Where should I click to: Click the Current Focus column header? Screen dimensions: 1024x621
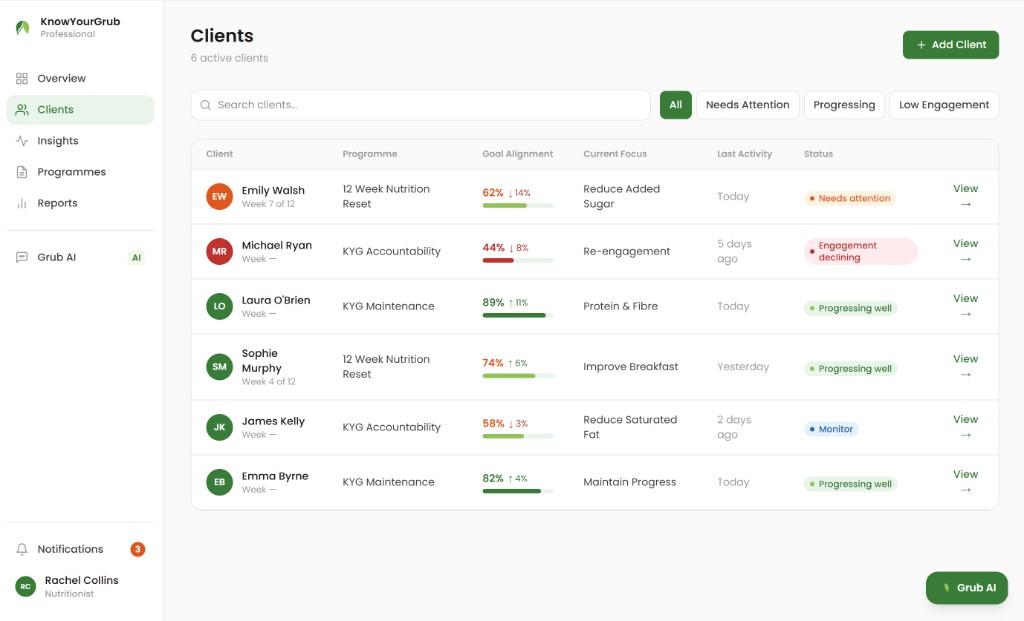coord(615,154)
